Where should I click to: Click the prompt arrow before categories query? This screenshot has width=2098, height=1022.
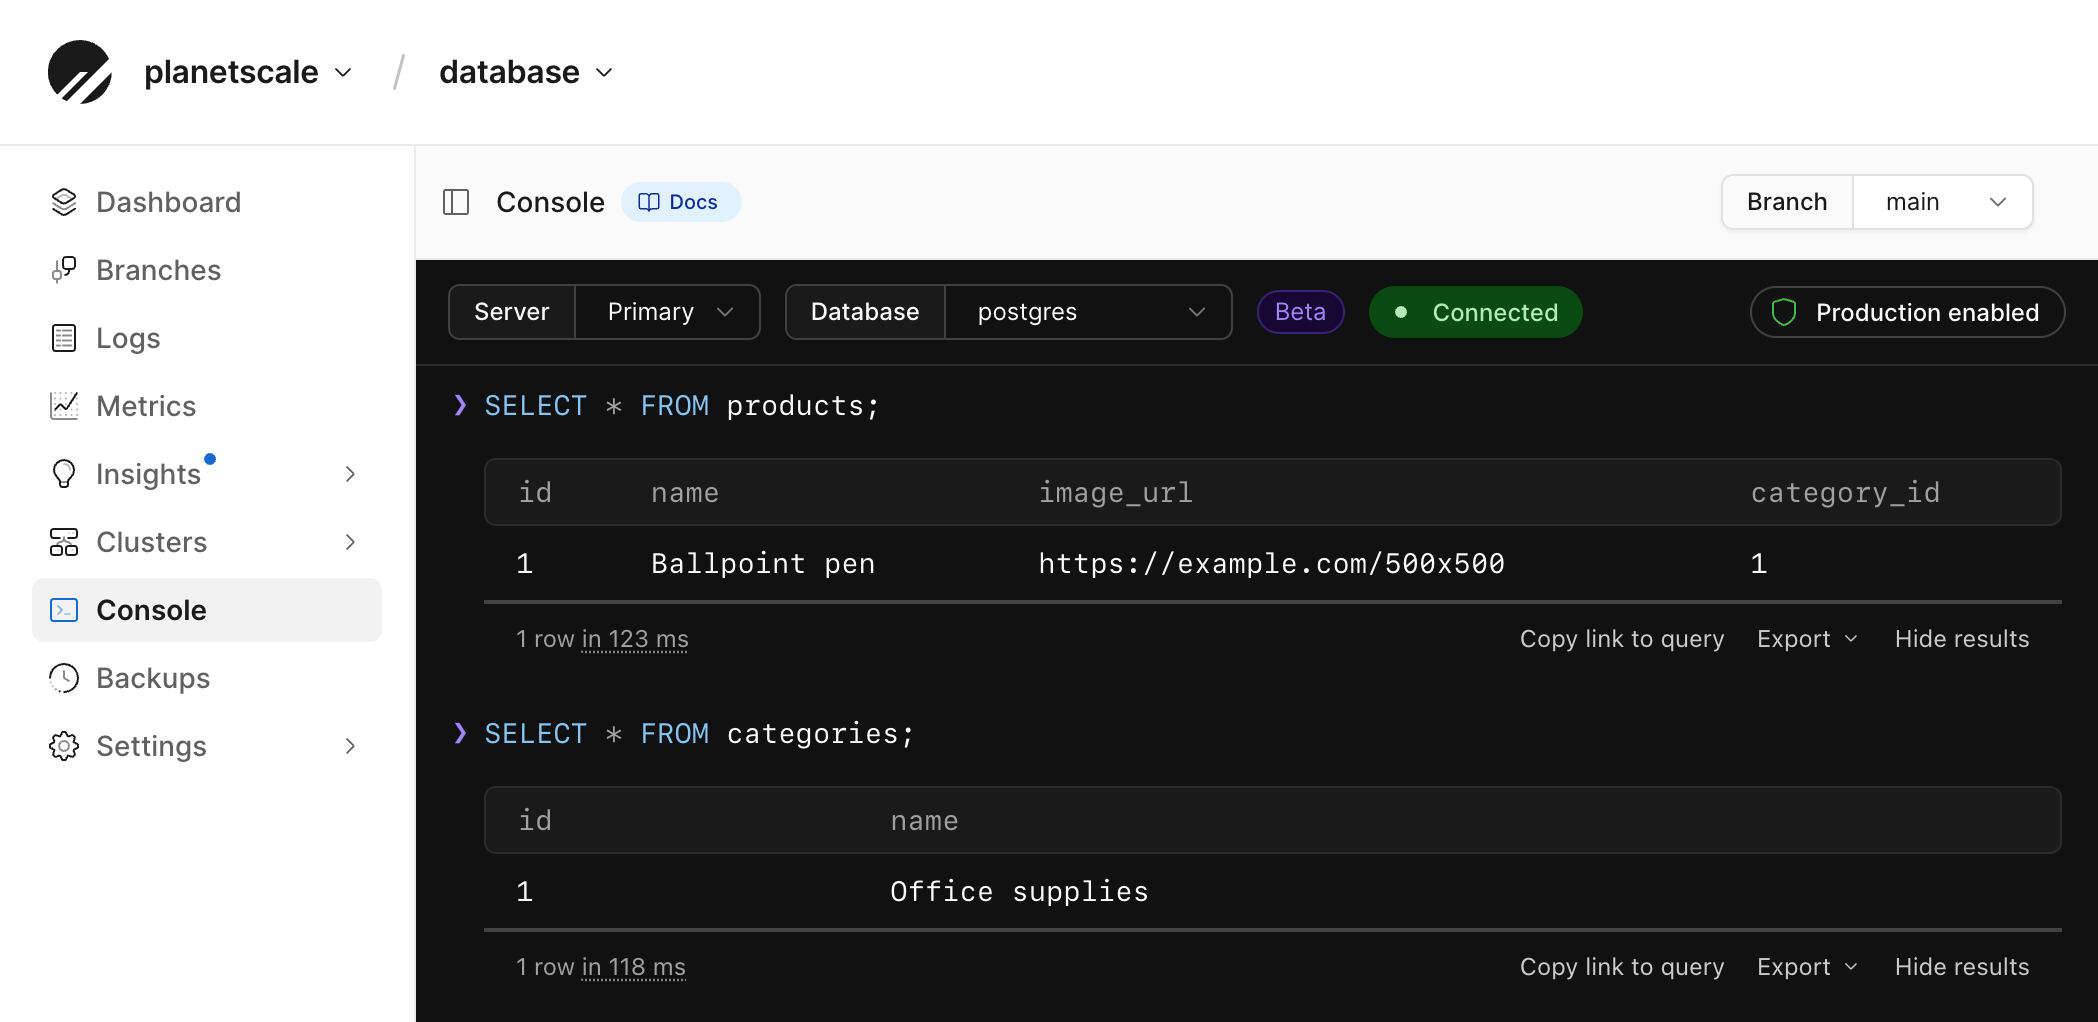[x=460, y=733]
